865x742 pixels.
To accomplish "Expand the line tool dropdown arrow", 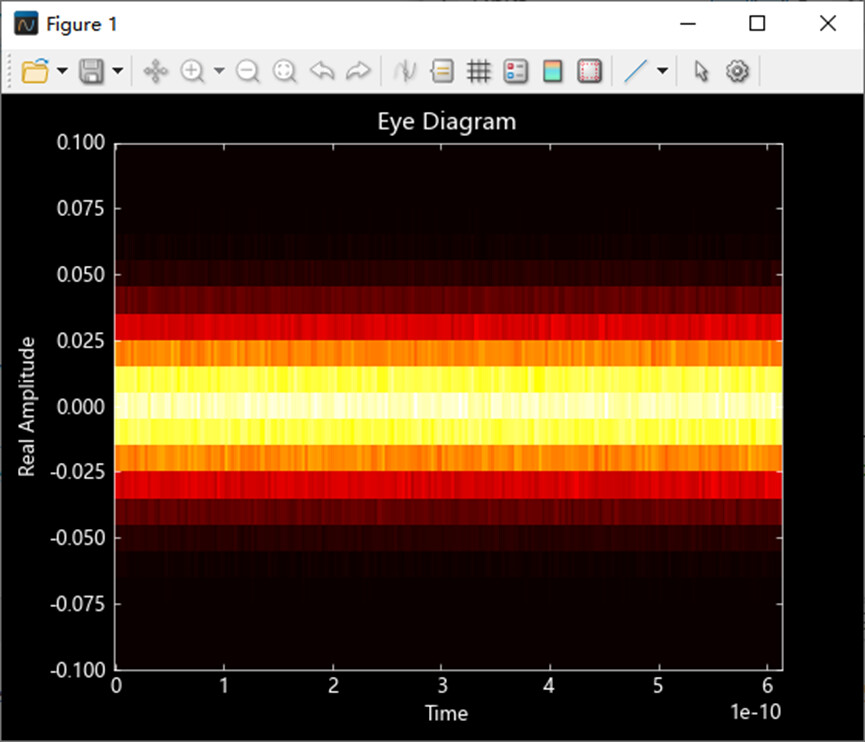I will tap(663, 71).
